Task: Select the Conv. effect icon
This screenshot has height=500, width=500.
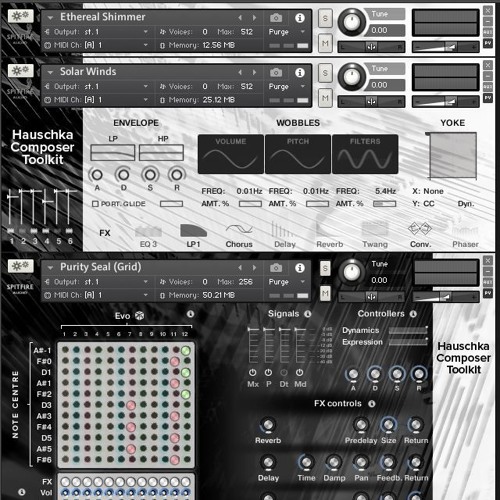Action: 420,229
